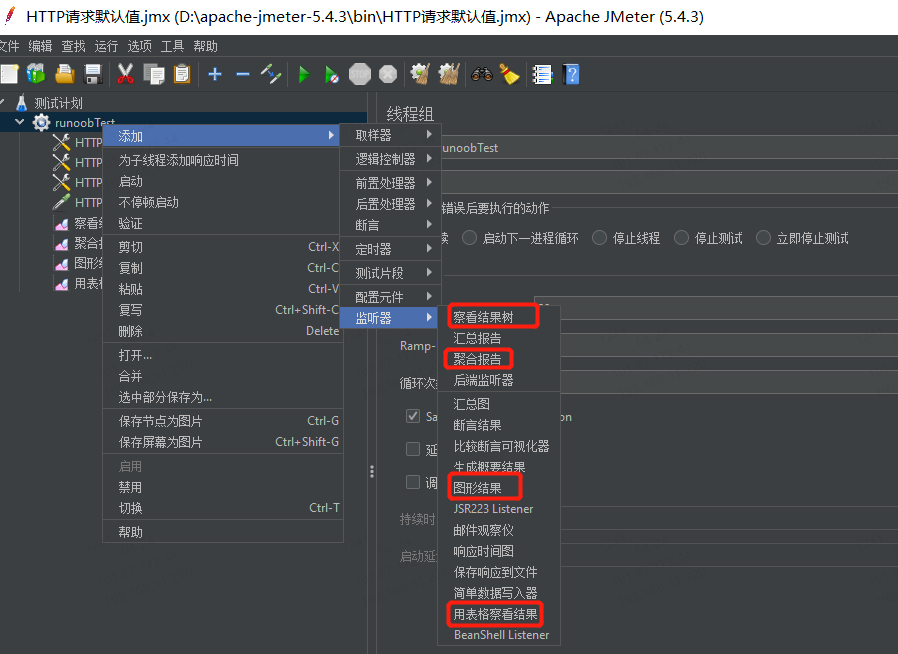898x654 pixels.
Task: Click the Clear All double broom icon
Action: pos(448,74)
